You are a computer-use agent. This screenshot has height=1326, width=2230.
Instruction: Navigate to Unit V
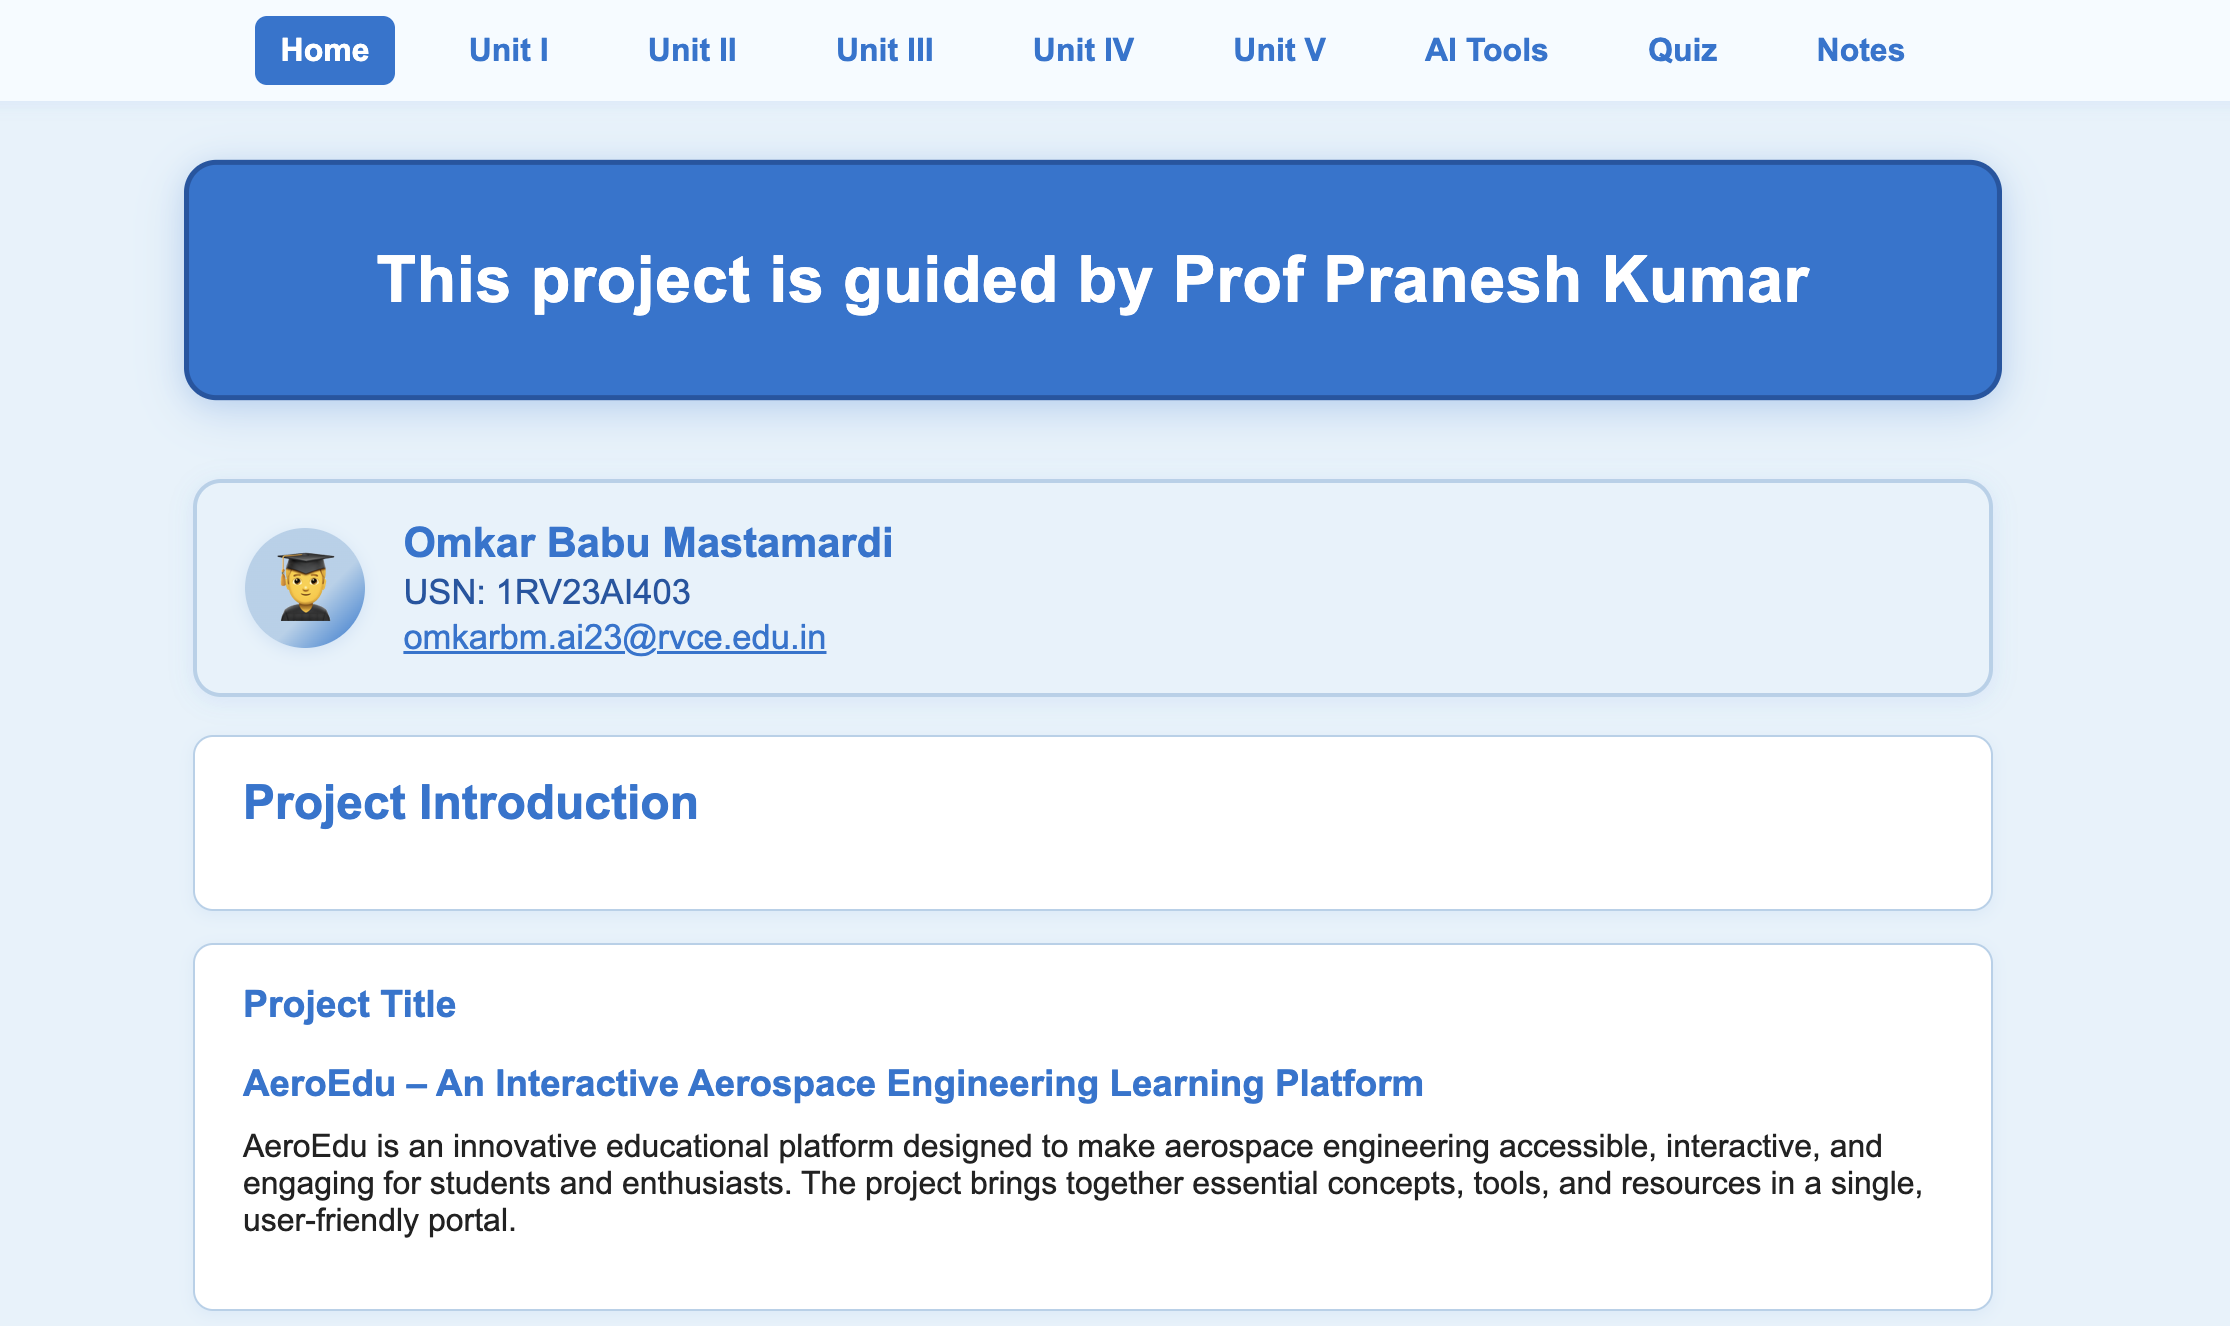[x=1279, y=50]
